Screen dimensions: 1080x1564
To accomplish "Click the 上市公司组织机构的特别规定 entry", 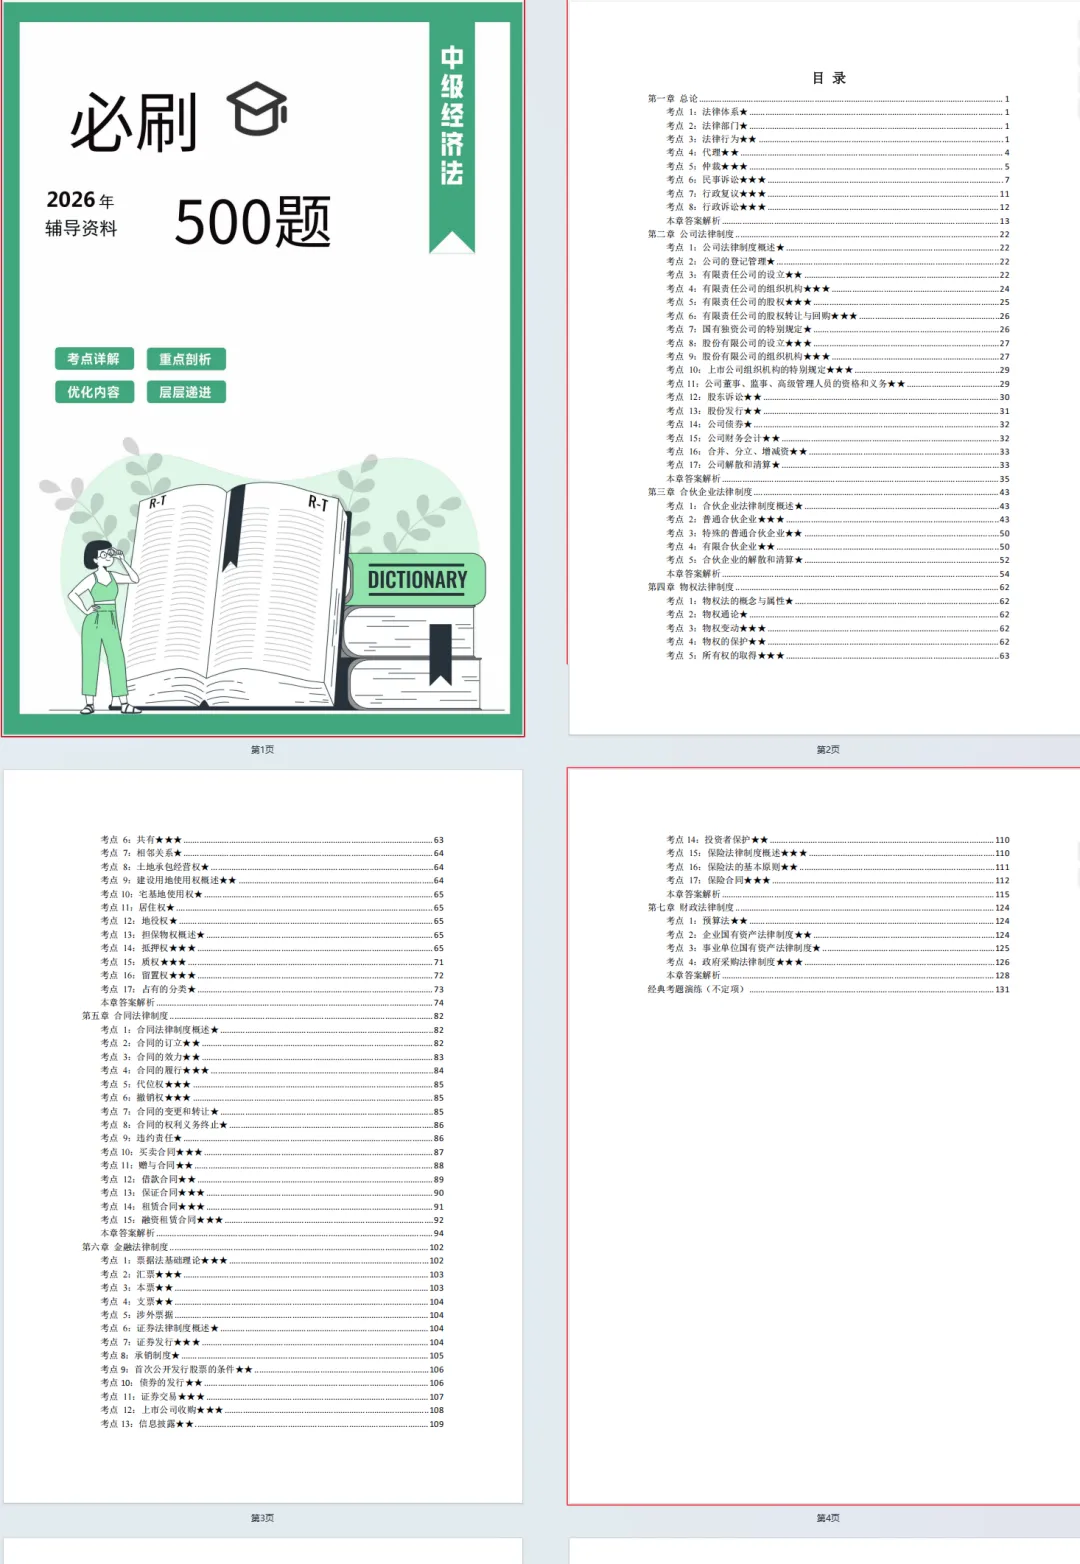I will click(x=838, y=370).
